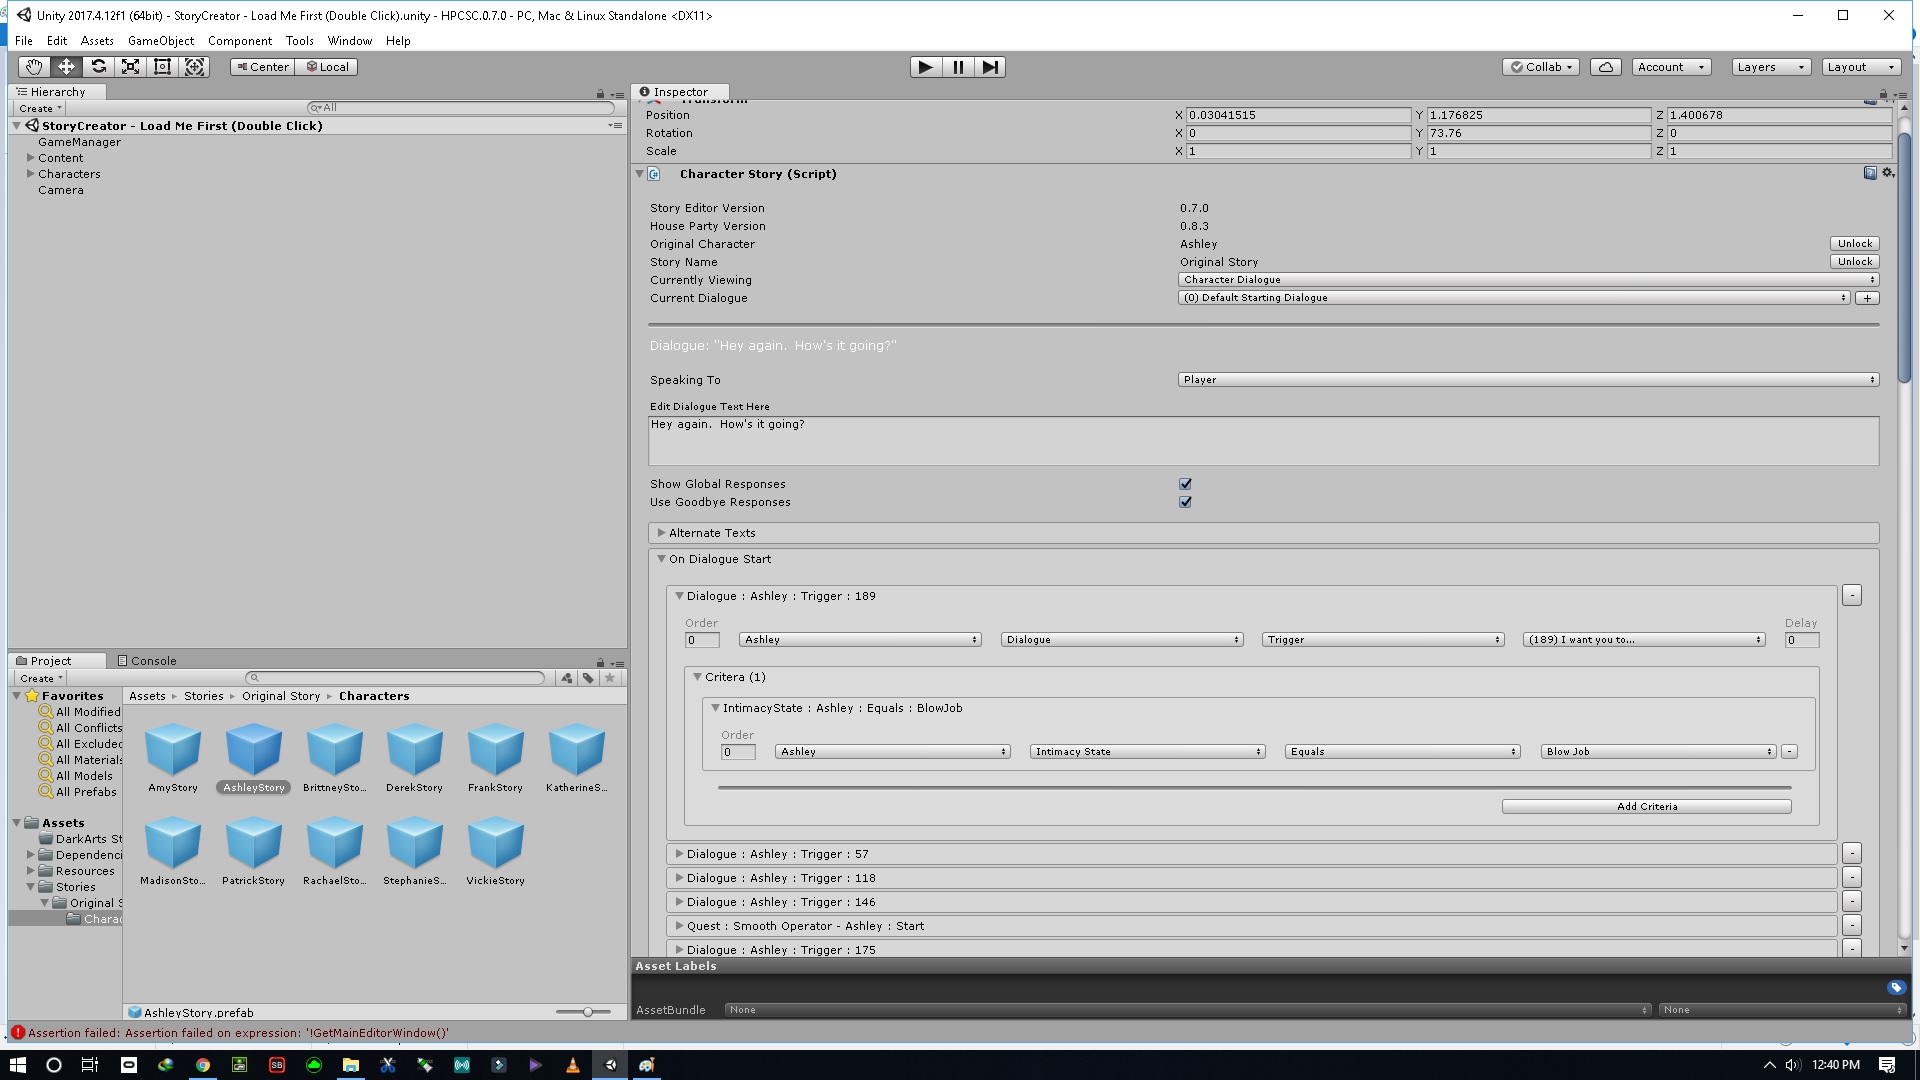This screenshot has width=1920, height=1080.
Task: Click the Step frame button
Action: [990, 67]
